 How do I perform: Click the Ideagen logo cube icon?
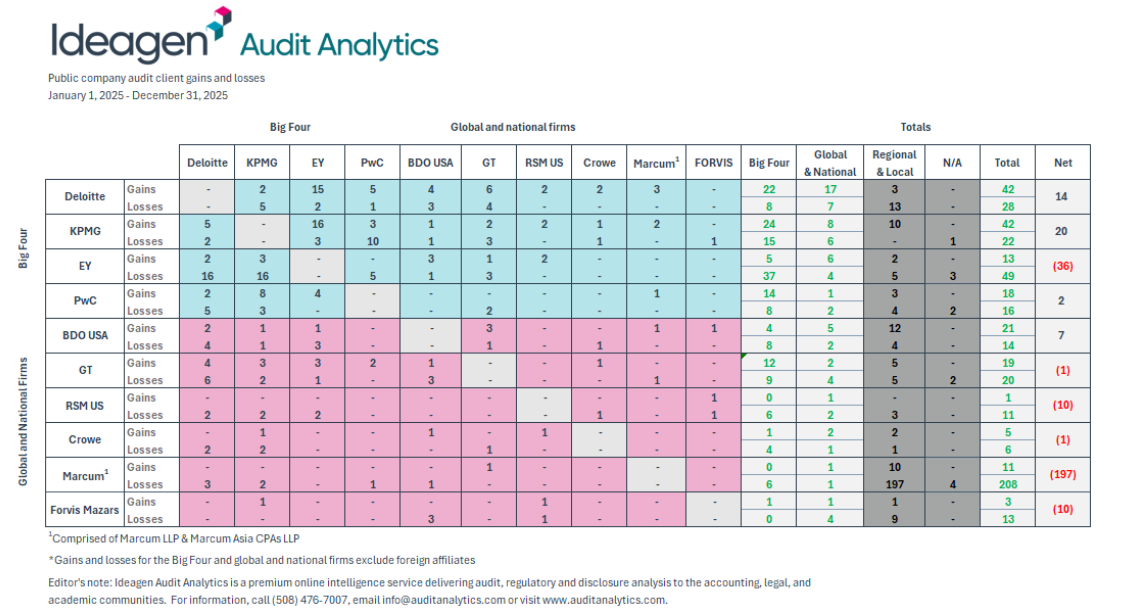[x=219, y=17]
